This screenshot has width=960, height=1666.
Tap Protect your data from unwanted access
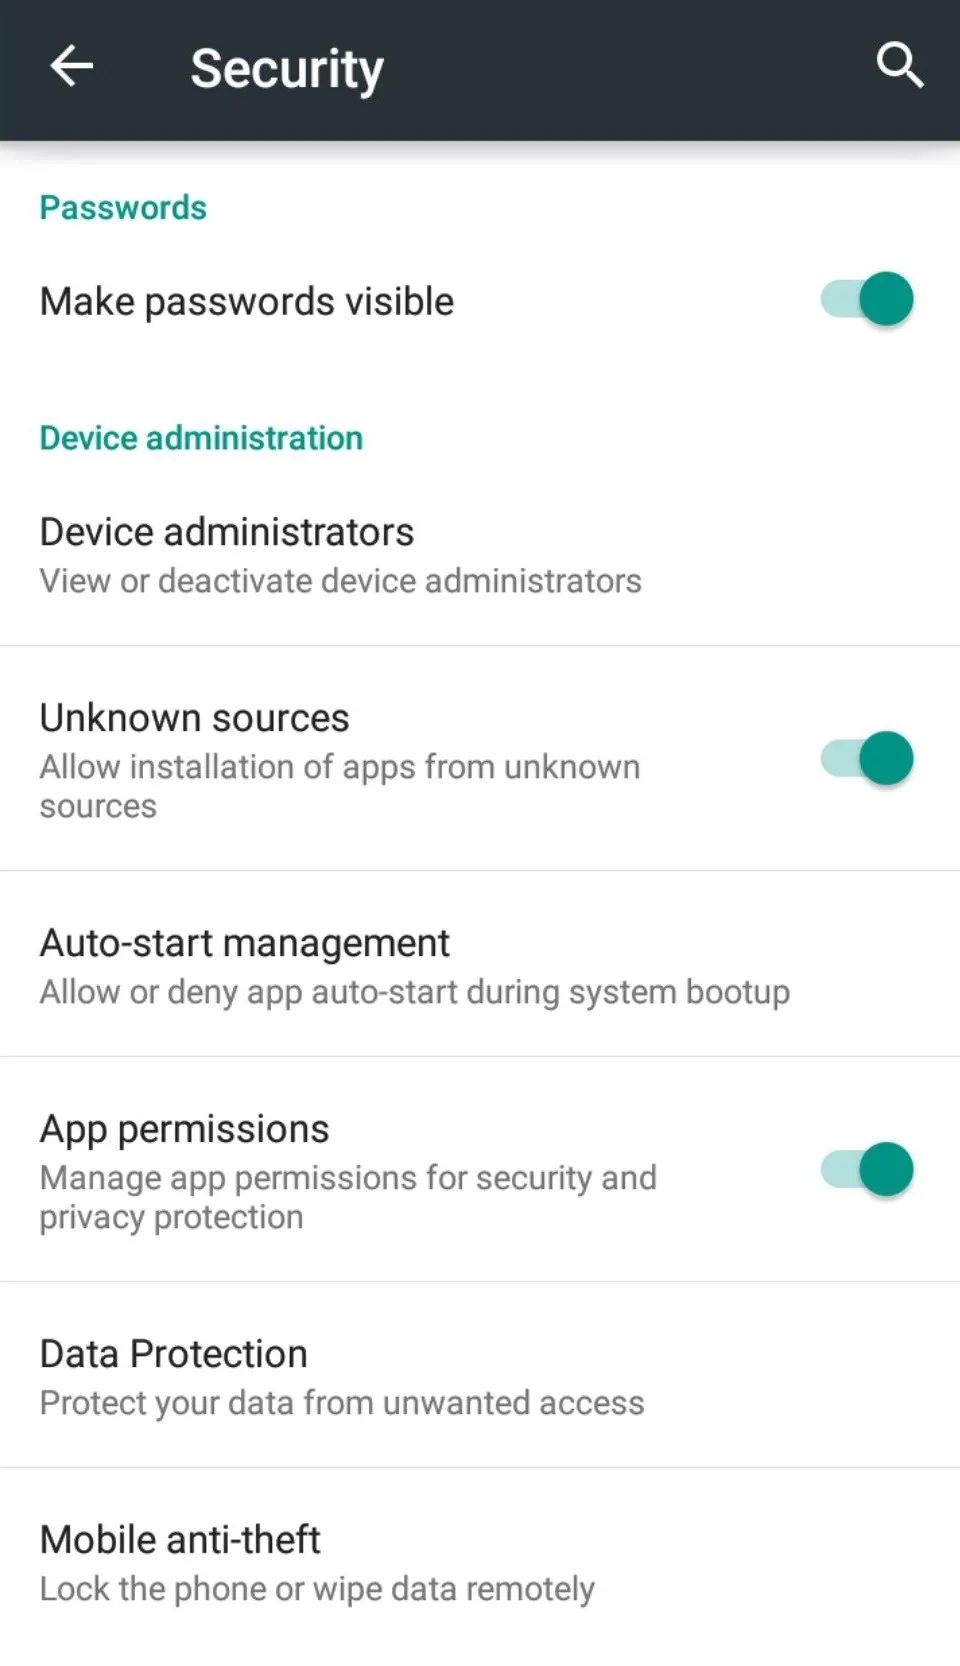[x=341, y=1402]
